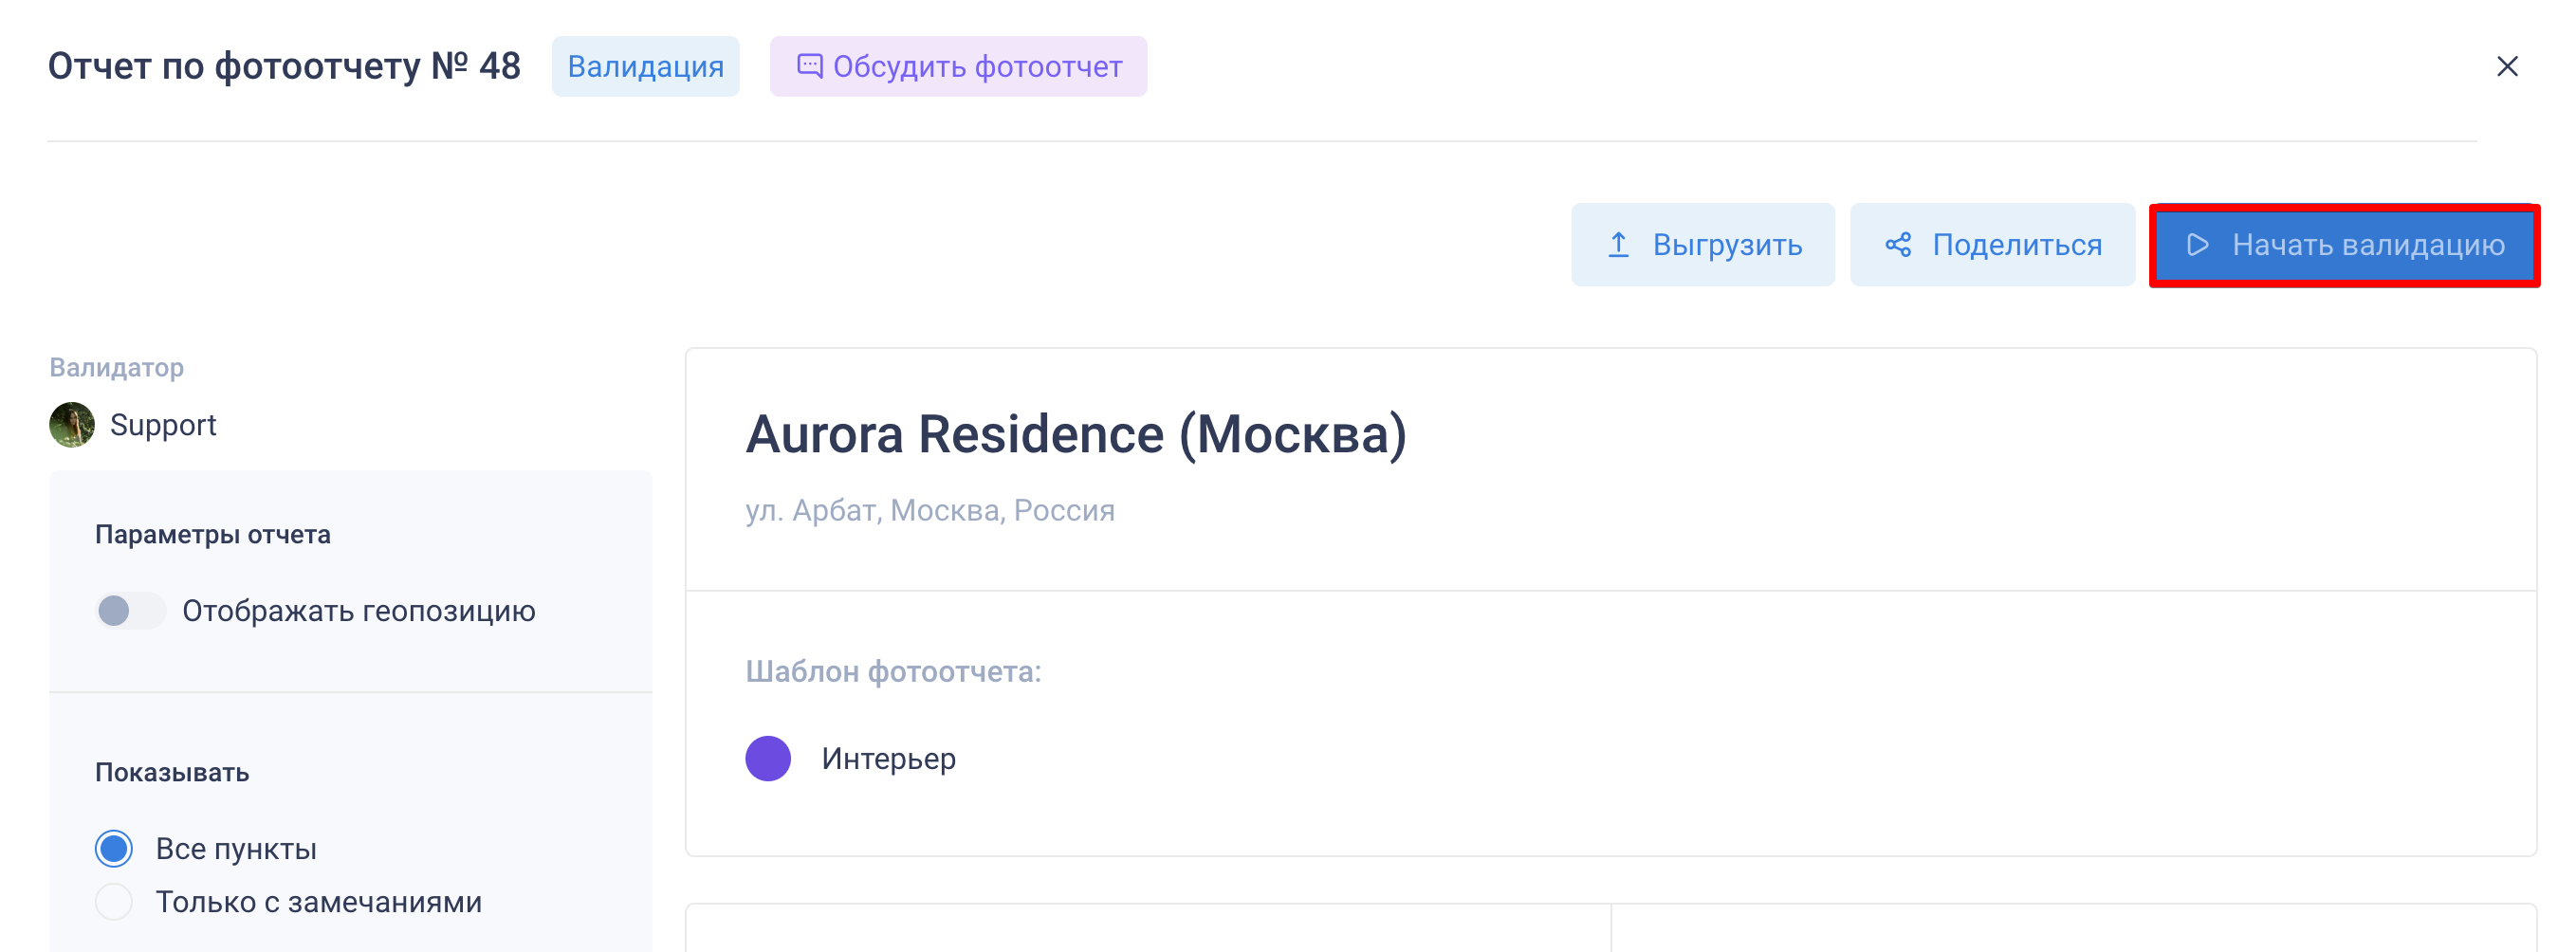The height and width of the screenshot is (952, 2576).
Task: Close the report with the X icon
Action: tap(2506, 66)
